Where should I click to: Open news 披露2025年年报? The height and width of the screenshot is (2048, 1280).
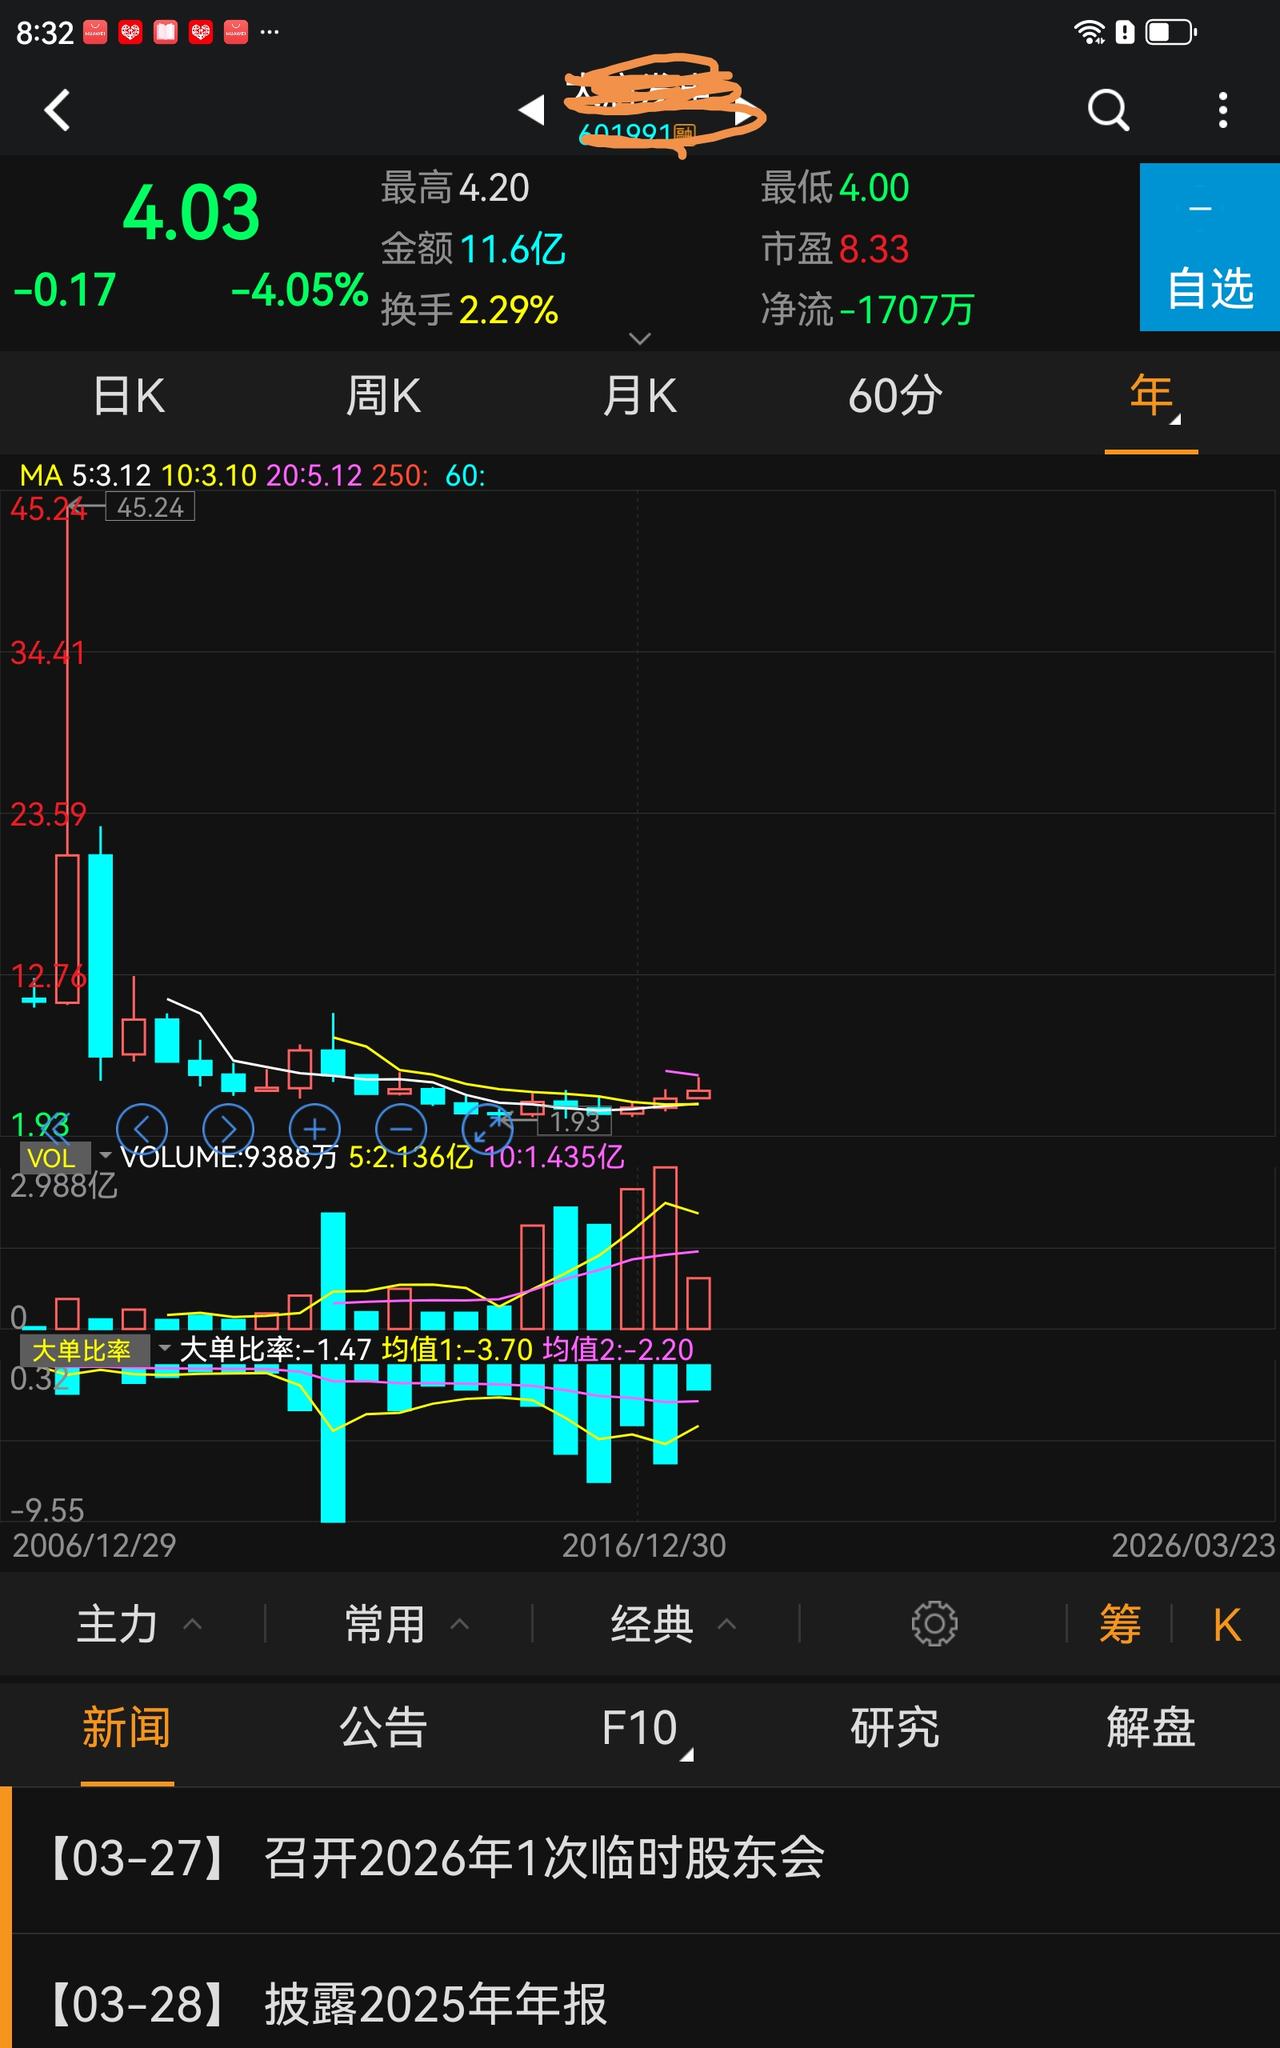[x=640, y=1992]
